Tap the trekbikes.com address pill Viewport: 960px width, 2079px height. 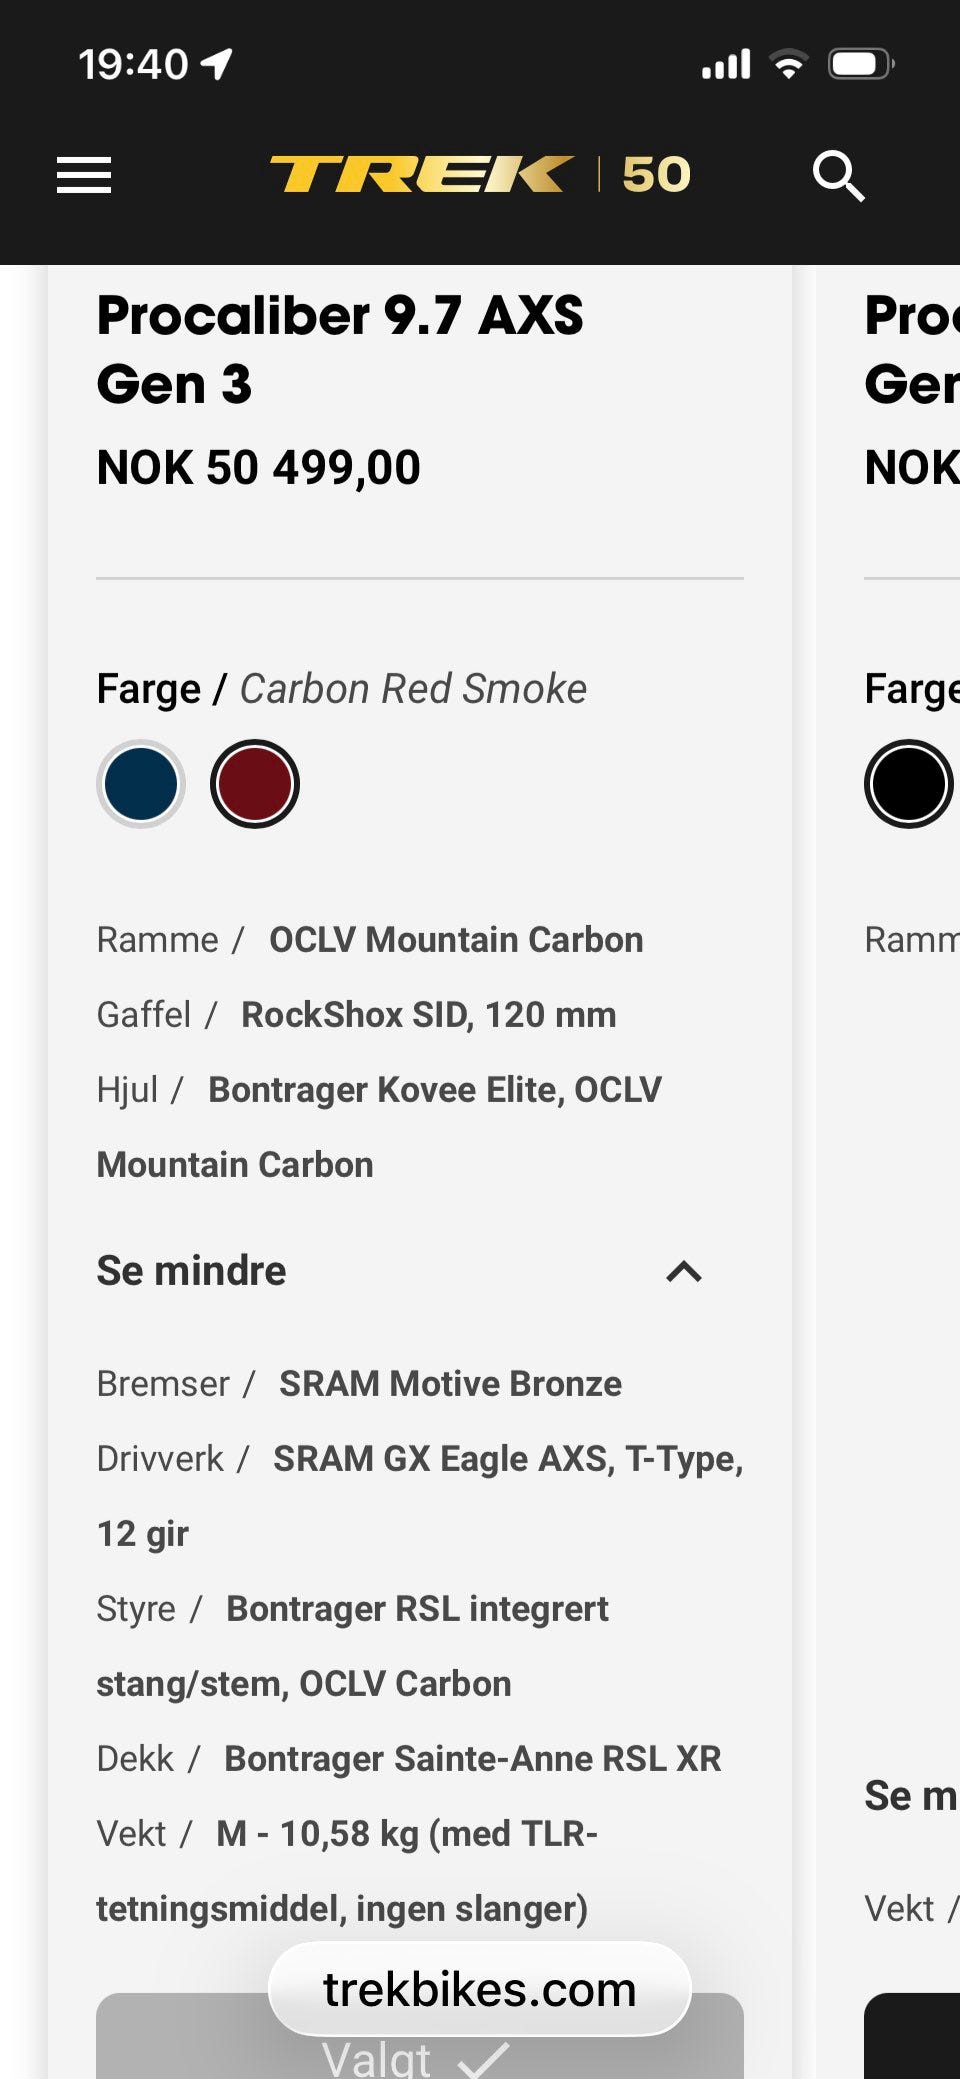480,1989
